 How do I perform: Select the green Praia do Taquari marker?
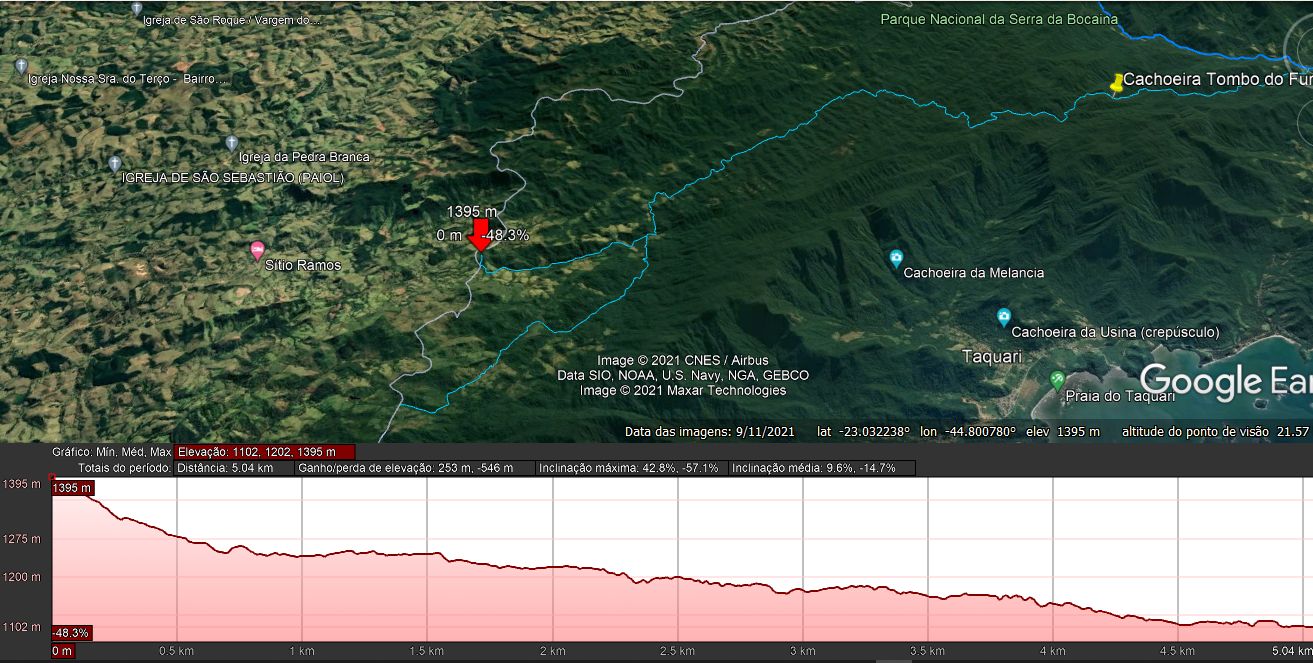point(1057,380)
